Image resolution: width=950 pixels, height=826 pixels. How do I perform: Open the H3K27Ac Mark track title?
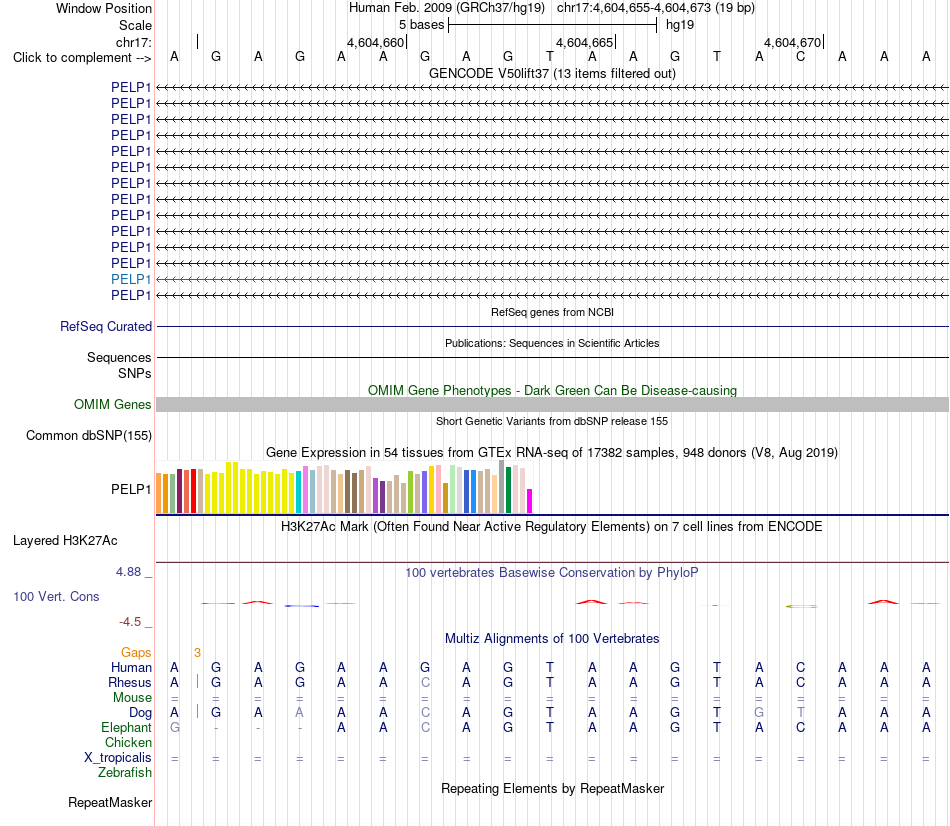pos(552,527)
